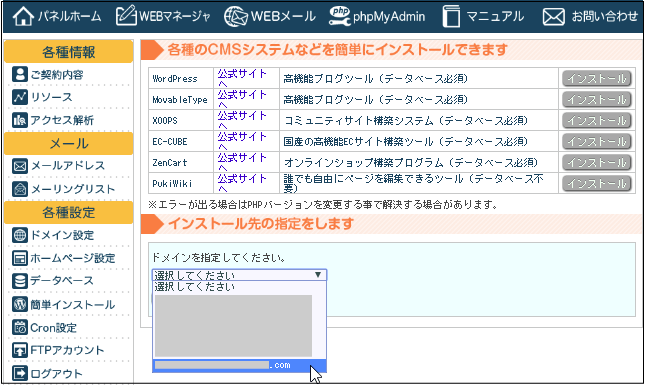Click the phpMyAdmin php wrench icon
Image resolution: width=645 pixels, height=385 pixels.
340,16
